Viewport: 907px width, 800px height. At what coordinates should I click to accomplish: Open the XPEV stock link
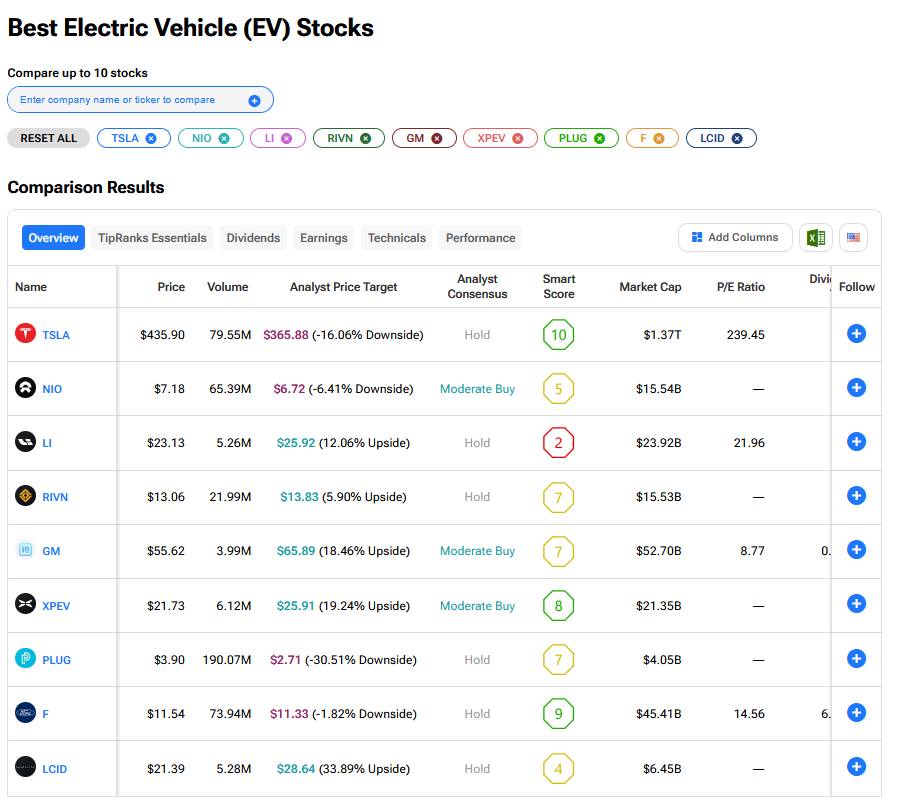pos(56,605)
